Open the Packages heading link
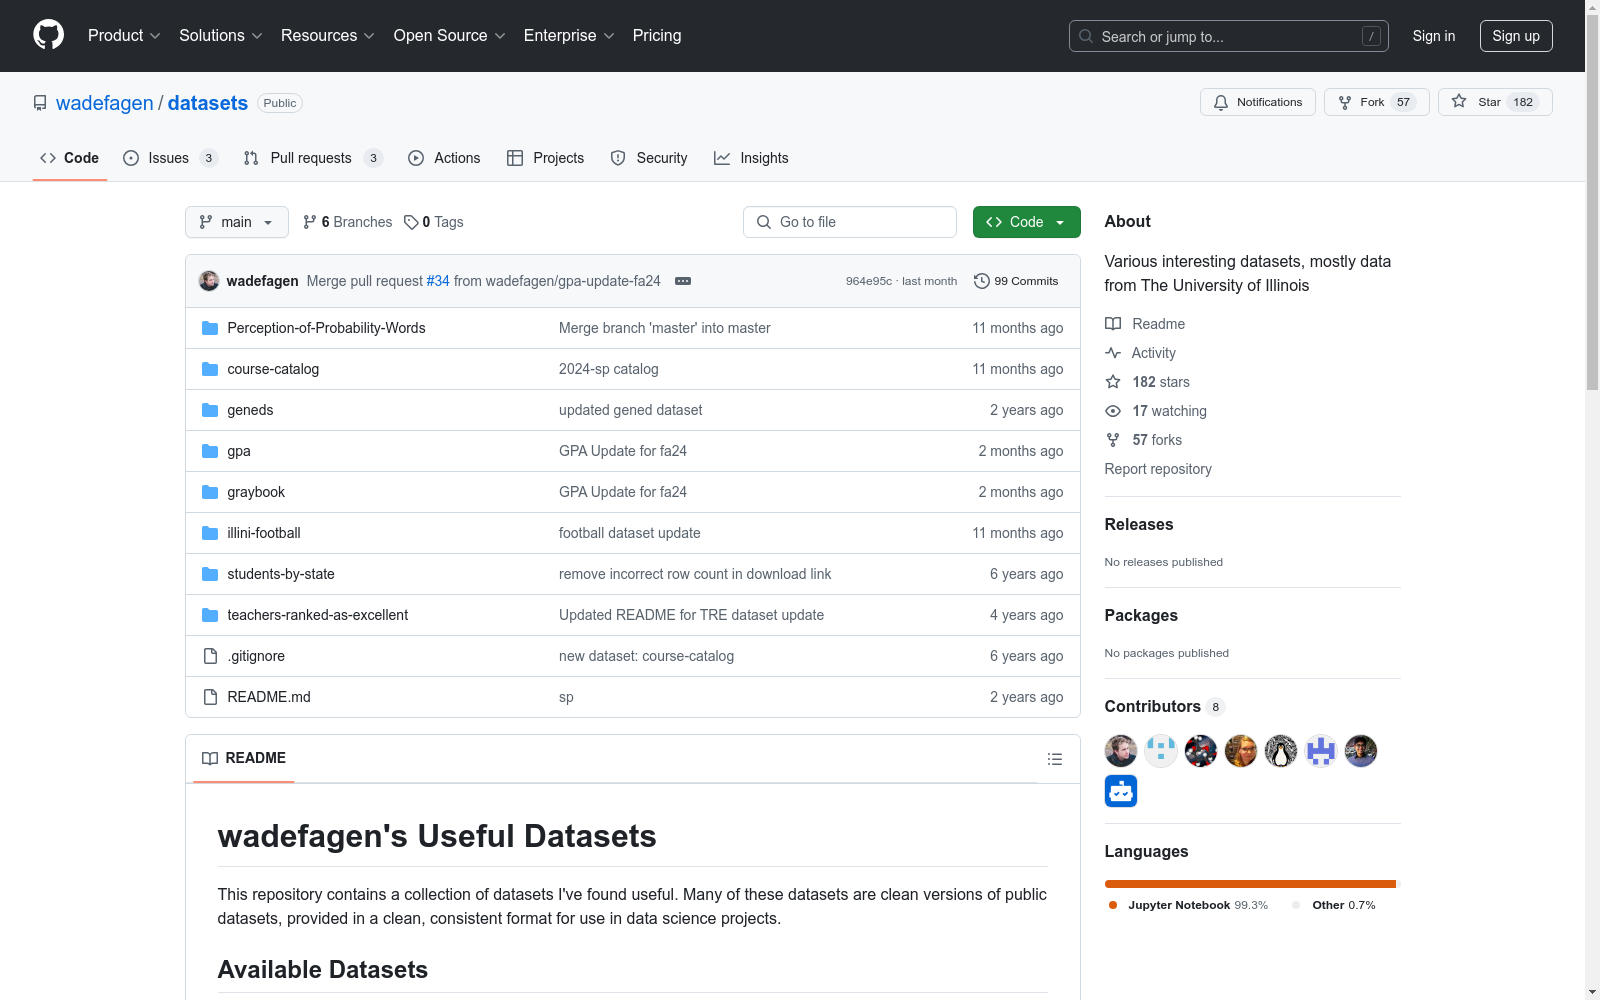 [x=1141, y=615]
